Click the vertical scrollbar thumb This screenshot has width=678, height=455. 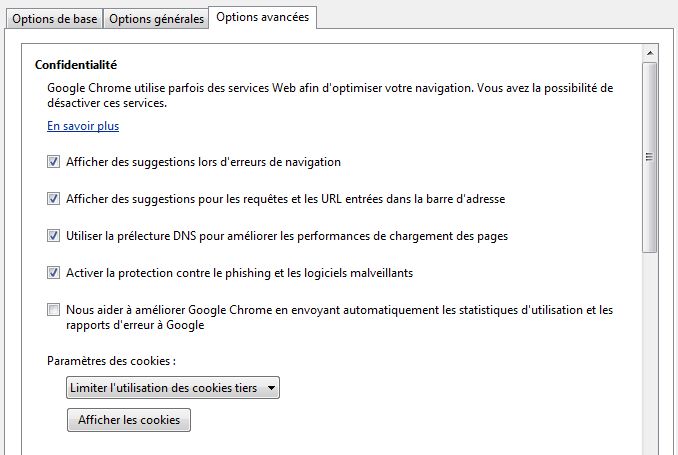coord(649,155)
